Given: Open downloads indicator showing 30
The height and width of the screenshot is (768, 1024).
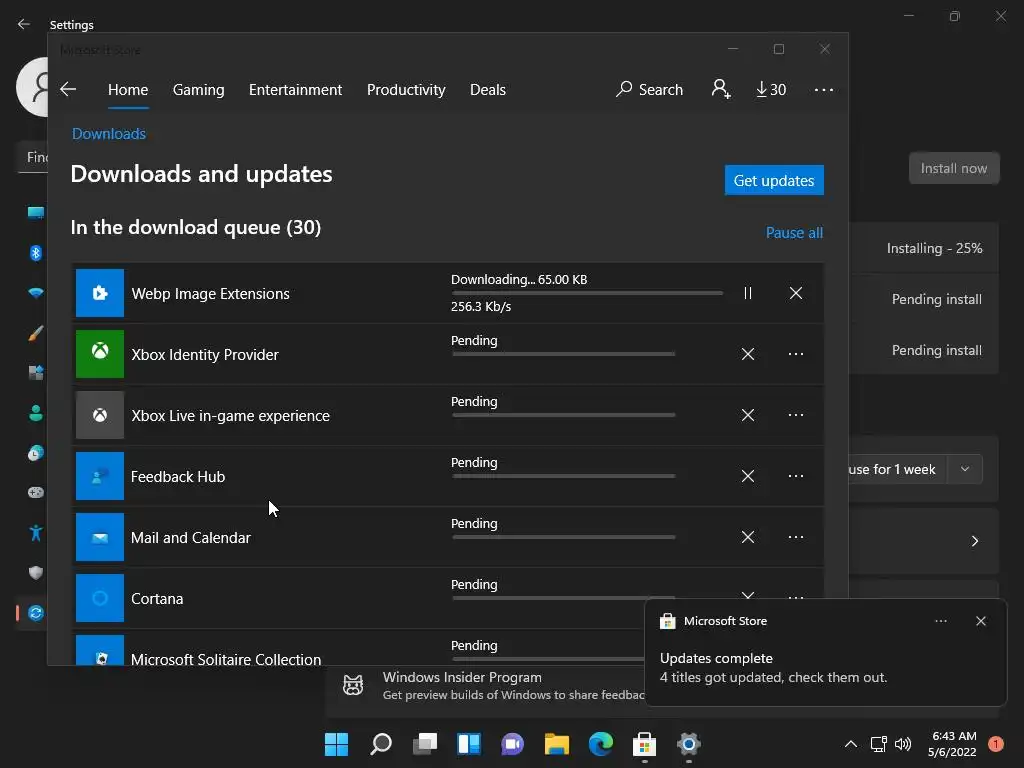Looking at the screenshot, I should [771, 89].
